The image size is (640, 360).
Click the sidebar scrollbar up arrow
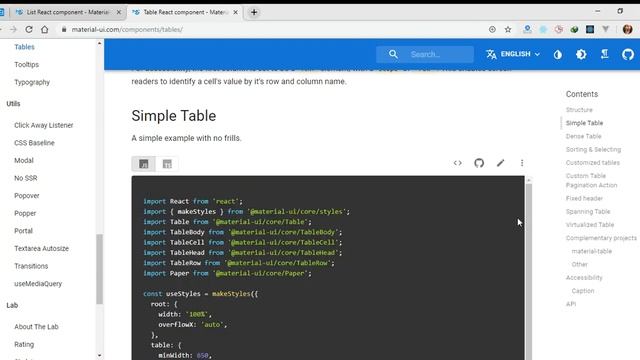point(99,43)
